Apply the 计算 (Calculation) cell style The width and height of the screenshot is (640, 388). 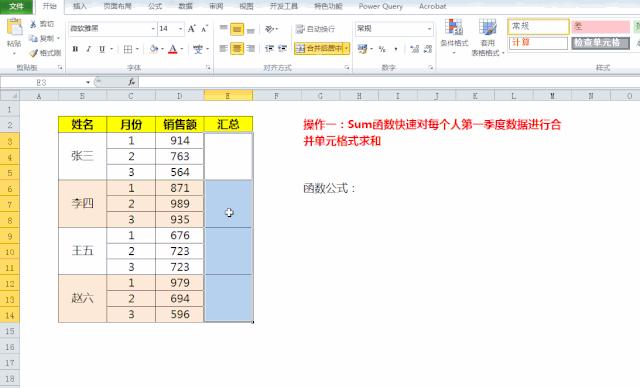click(x=538, y=43)
